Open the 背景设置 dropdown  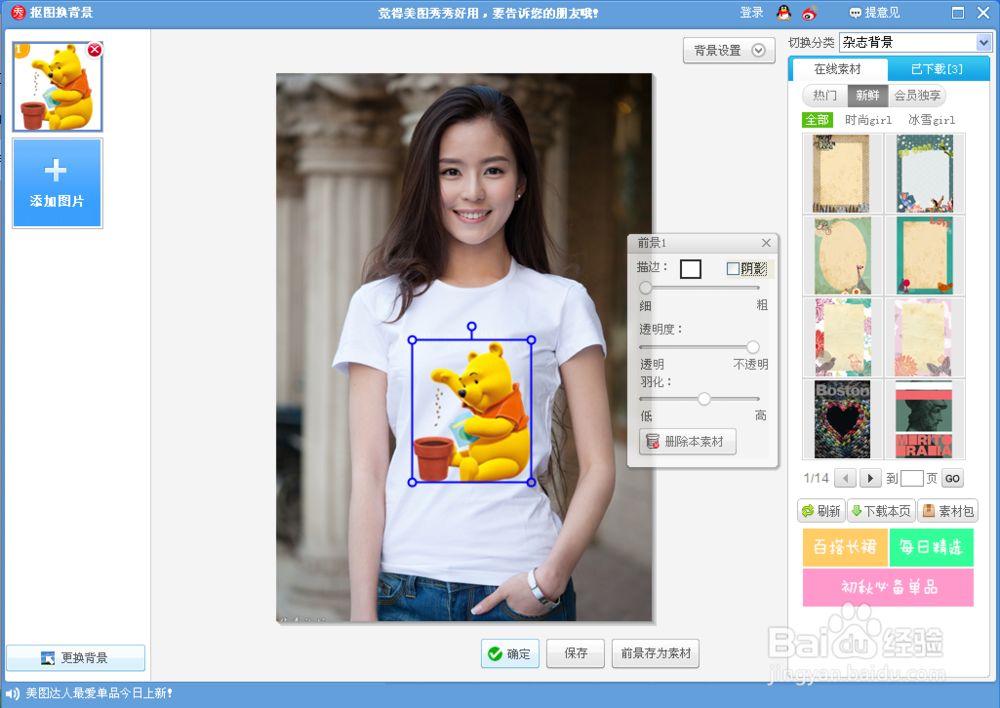729,50
